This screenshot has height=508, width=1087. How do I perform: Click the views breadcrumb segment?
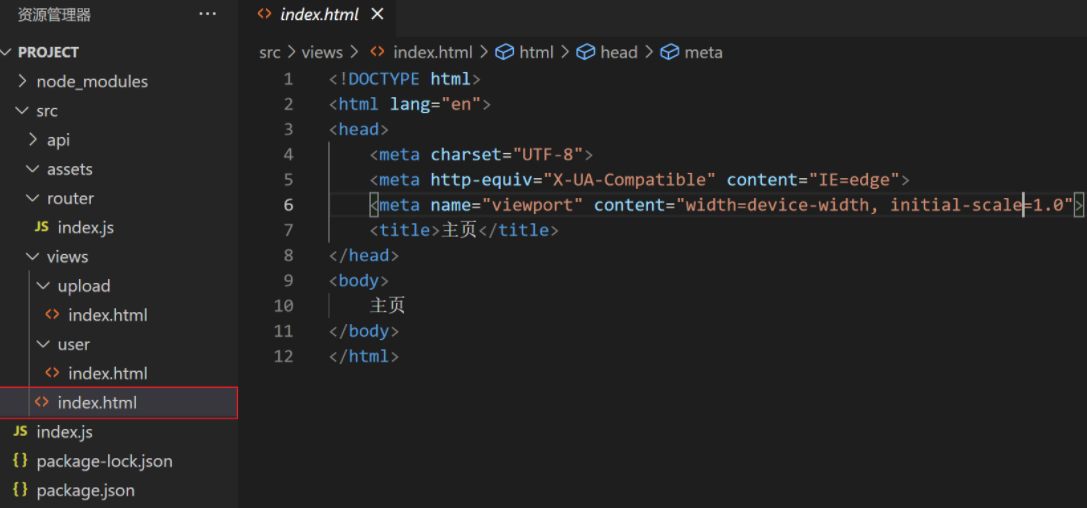[x=322, y=52]
